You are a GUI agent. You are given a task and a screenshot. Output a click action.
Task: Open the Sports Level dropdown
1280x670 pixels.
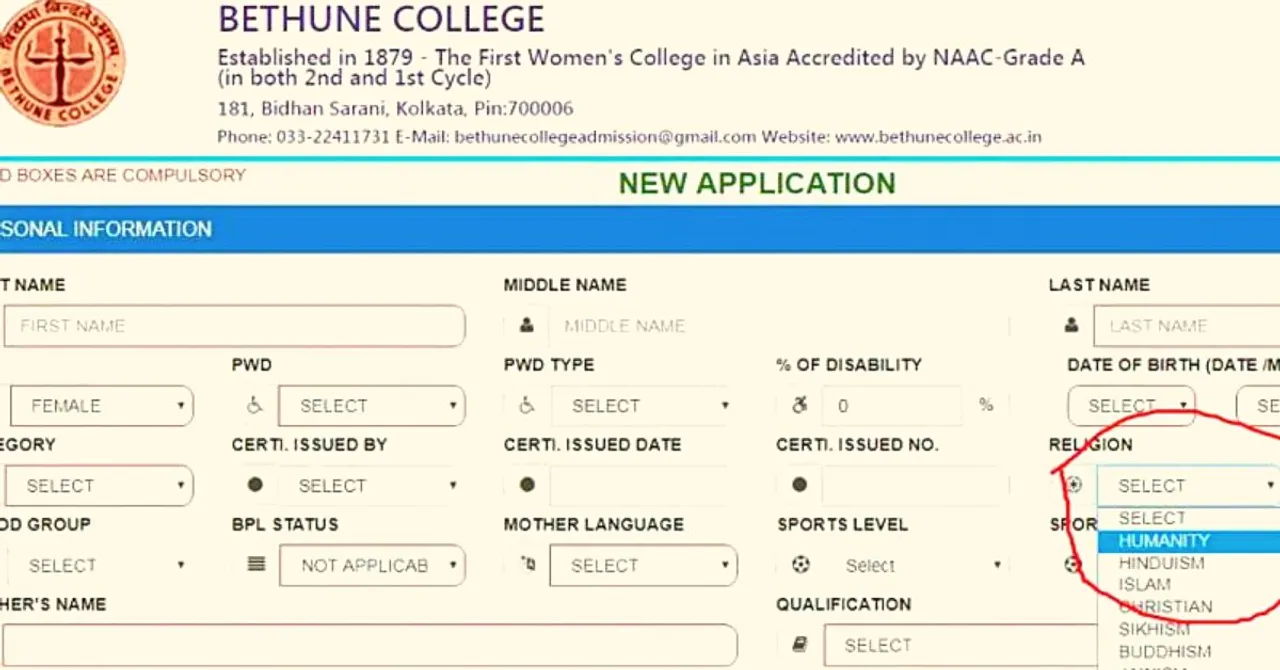pos(915,565)
